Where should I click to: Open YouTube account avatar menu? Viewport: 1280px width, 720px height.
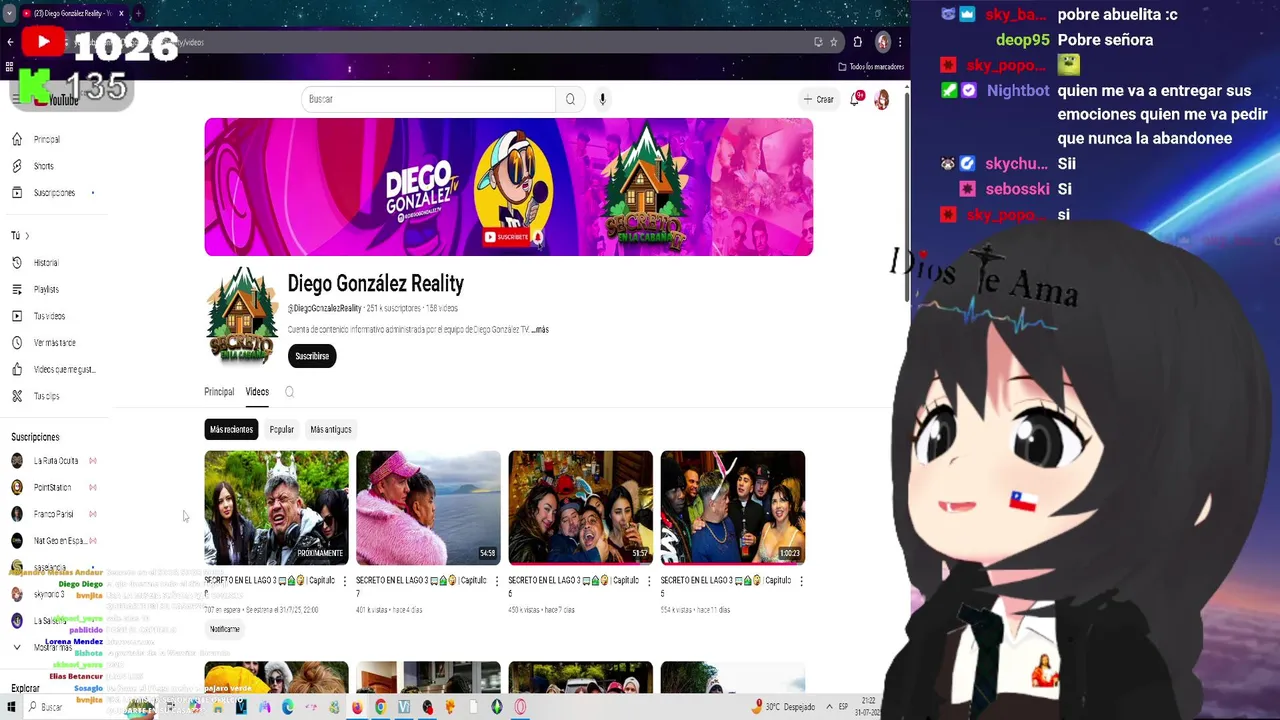click(881, 99)
